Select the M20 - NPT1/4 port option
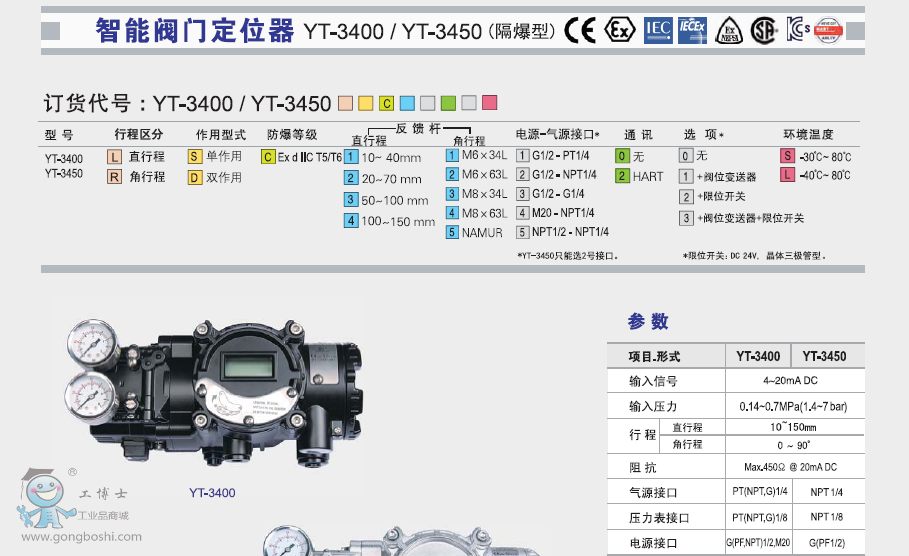This screenshot has width=909, height=556. tap(555, 213)
